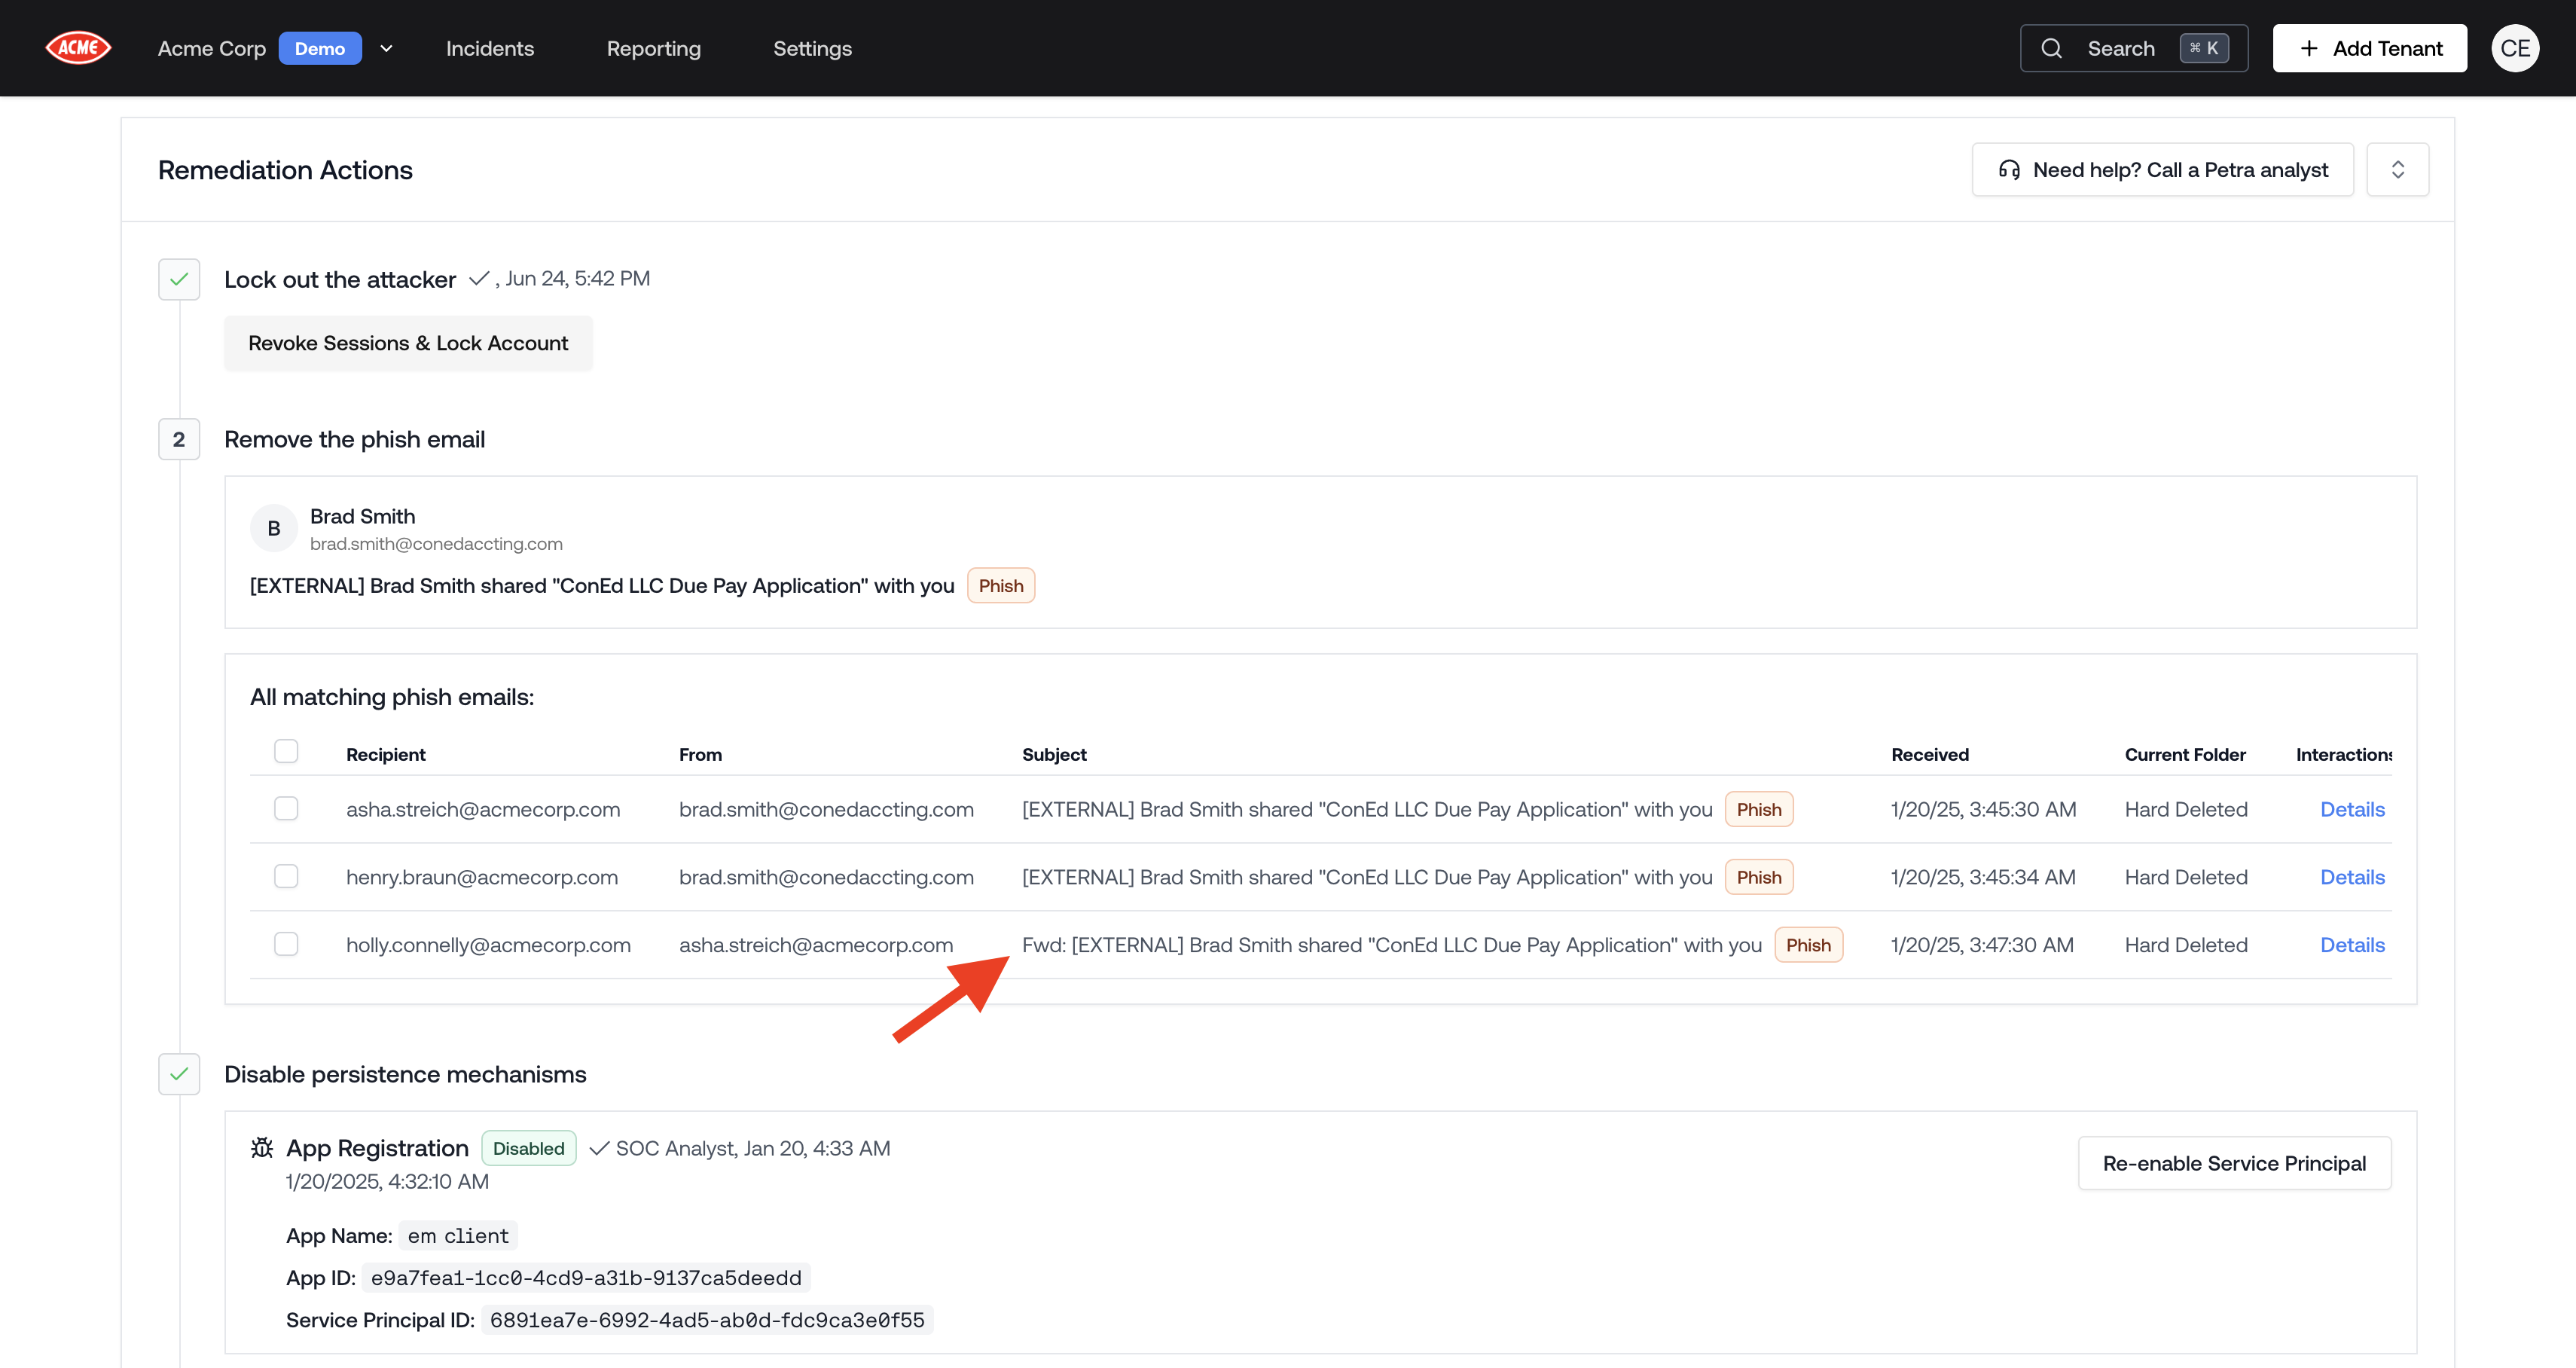
Task: Click the green check for Lock out step
Action: tap(179, 279)
